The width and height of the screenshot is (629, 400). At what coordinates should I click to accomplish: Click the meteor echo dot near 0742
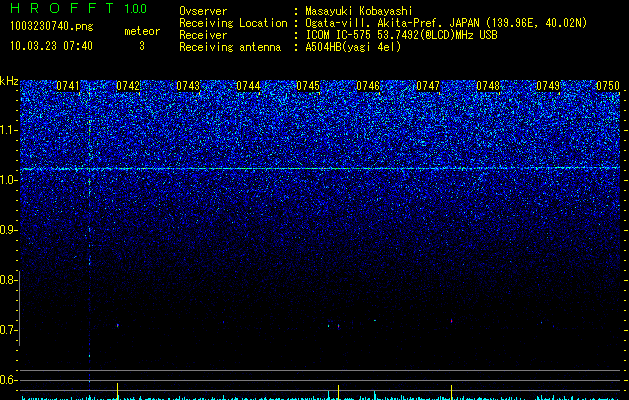(x=118, y=325)
